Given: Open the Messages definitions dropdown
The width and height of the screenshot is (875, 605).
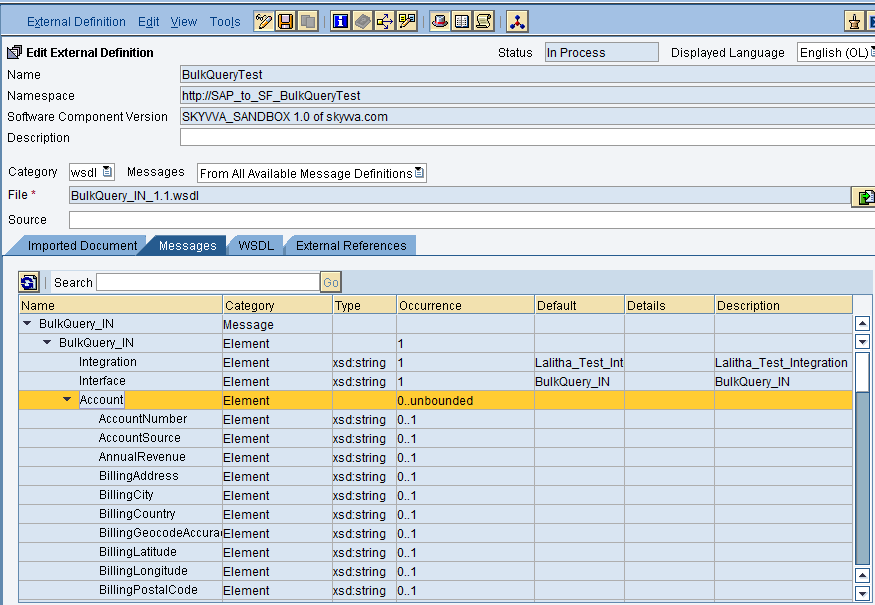Looking at the screenshot, I should tap(419, 173).
